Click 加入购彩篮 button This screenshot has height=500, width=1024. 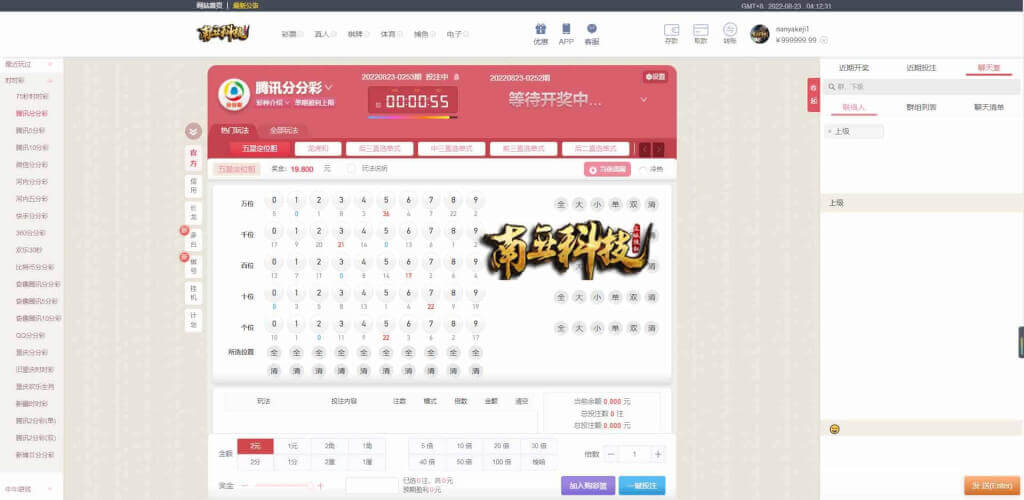(588, 486)
